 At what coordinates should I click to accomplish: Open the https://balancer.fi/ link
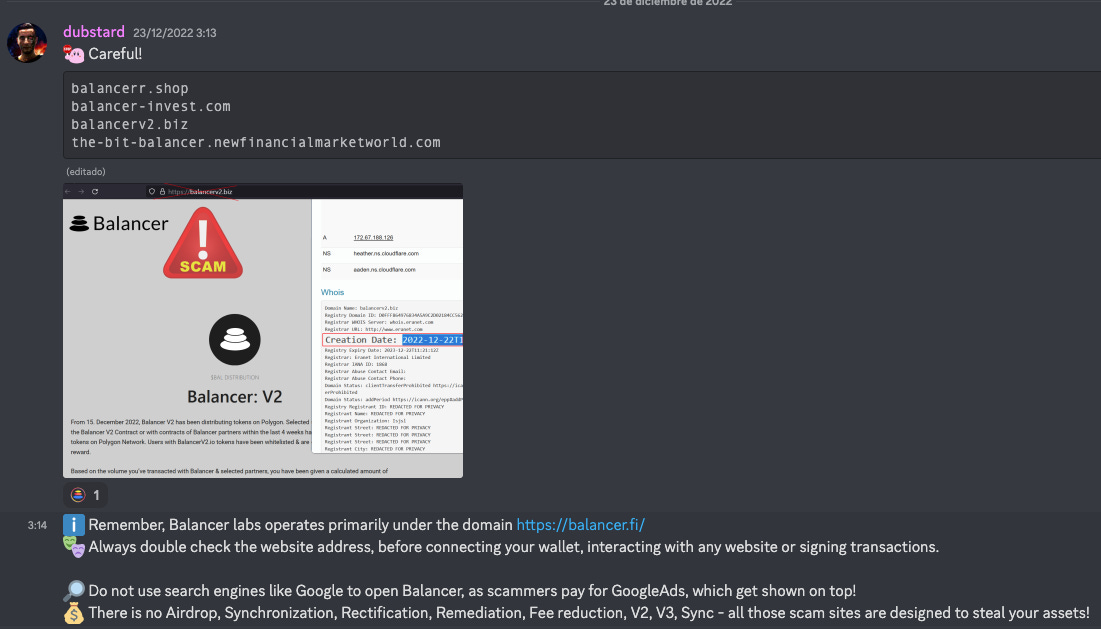[581, 524]
